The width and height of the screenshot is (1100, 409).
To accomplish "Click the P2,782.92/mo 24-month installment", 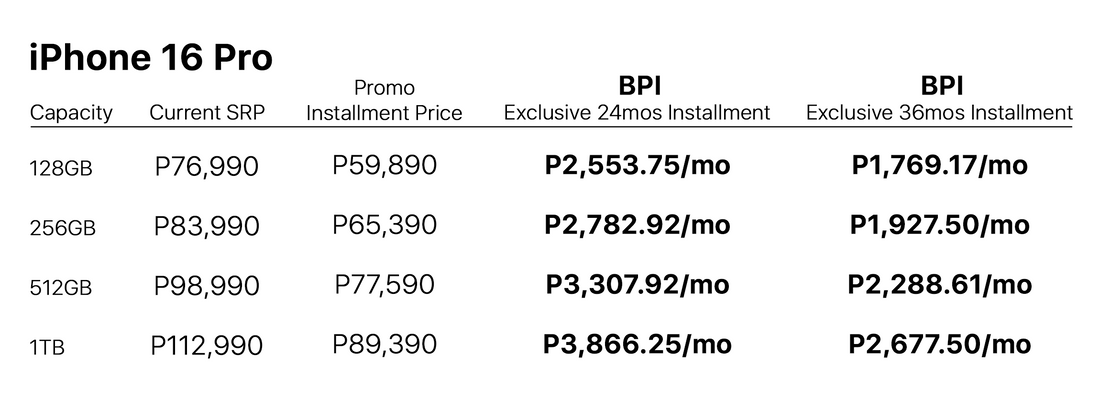I will (637, 226).
